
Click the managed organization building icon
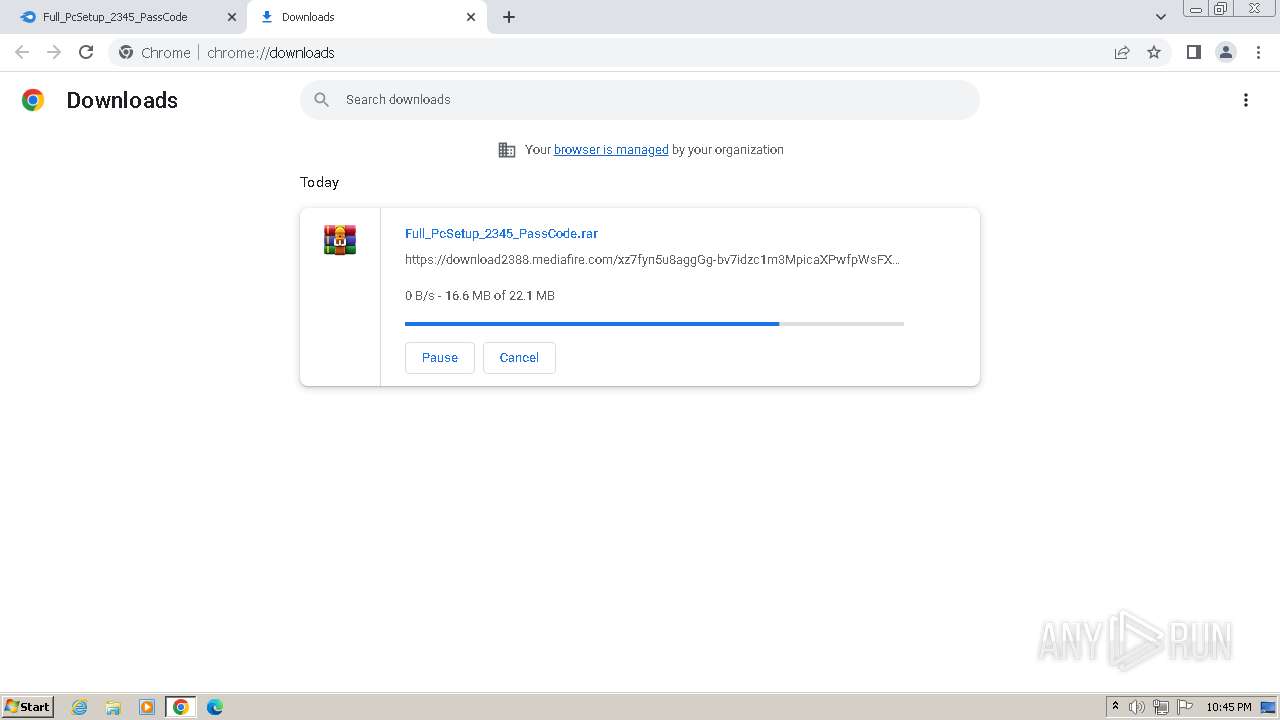(507, 150)
